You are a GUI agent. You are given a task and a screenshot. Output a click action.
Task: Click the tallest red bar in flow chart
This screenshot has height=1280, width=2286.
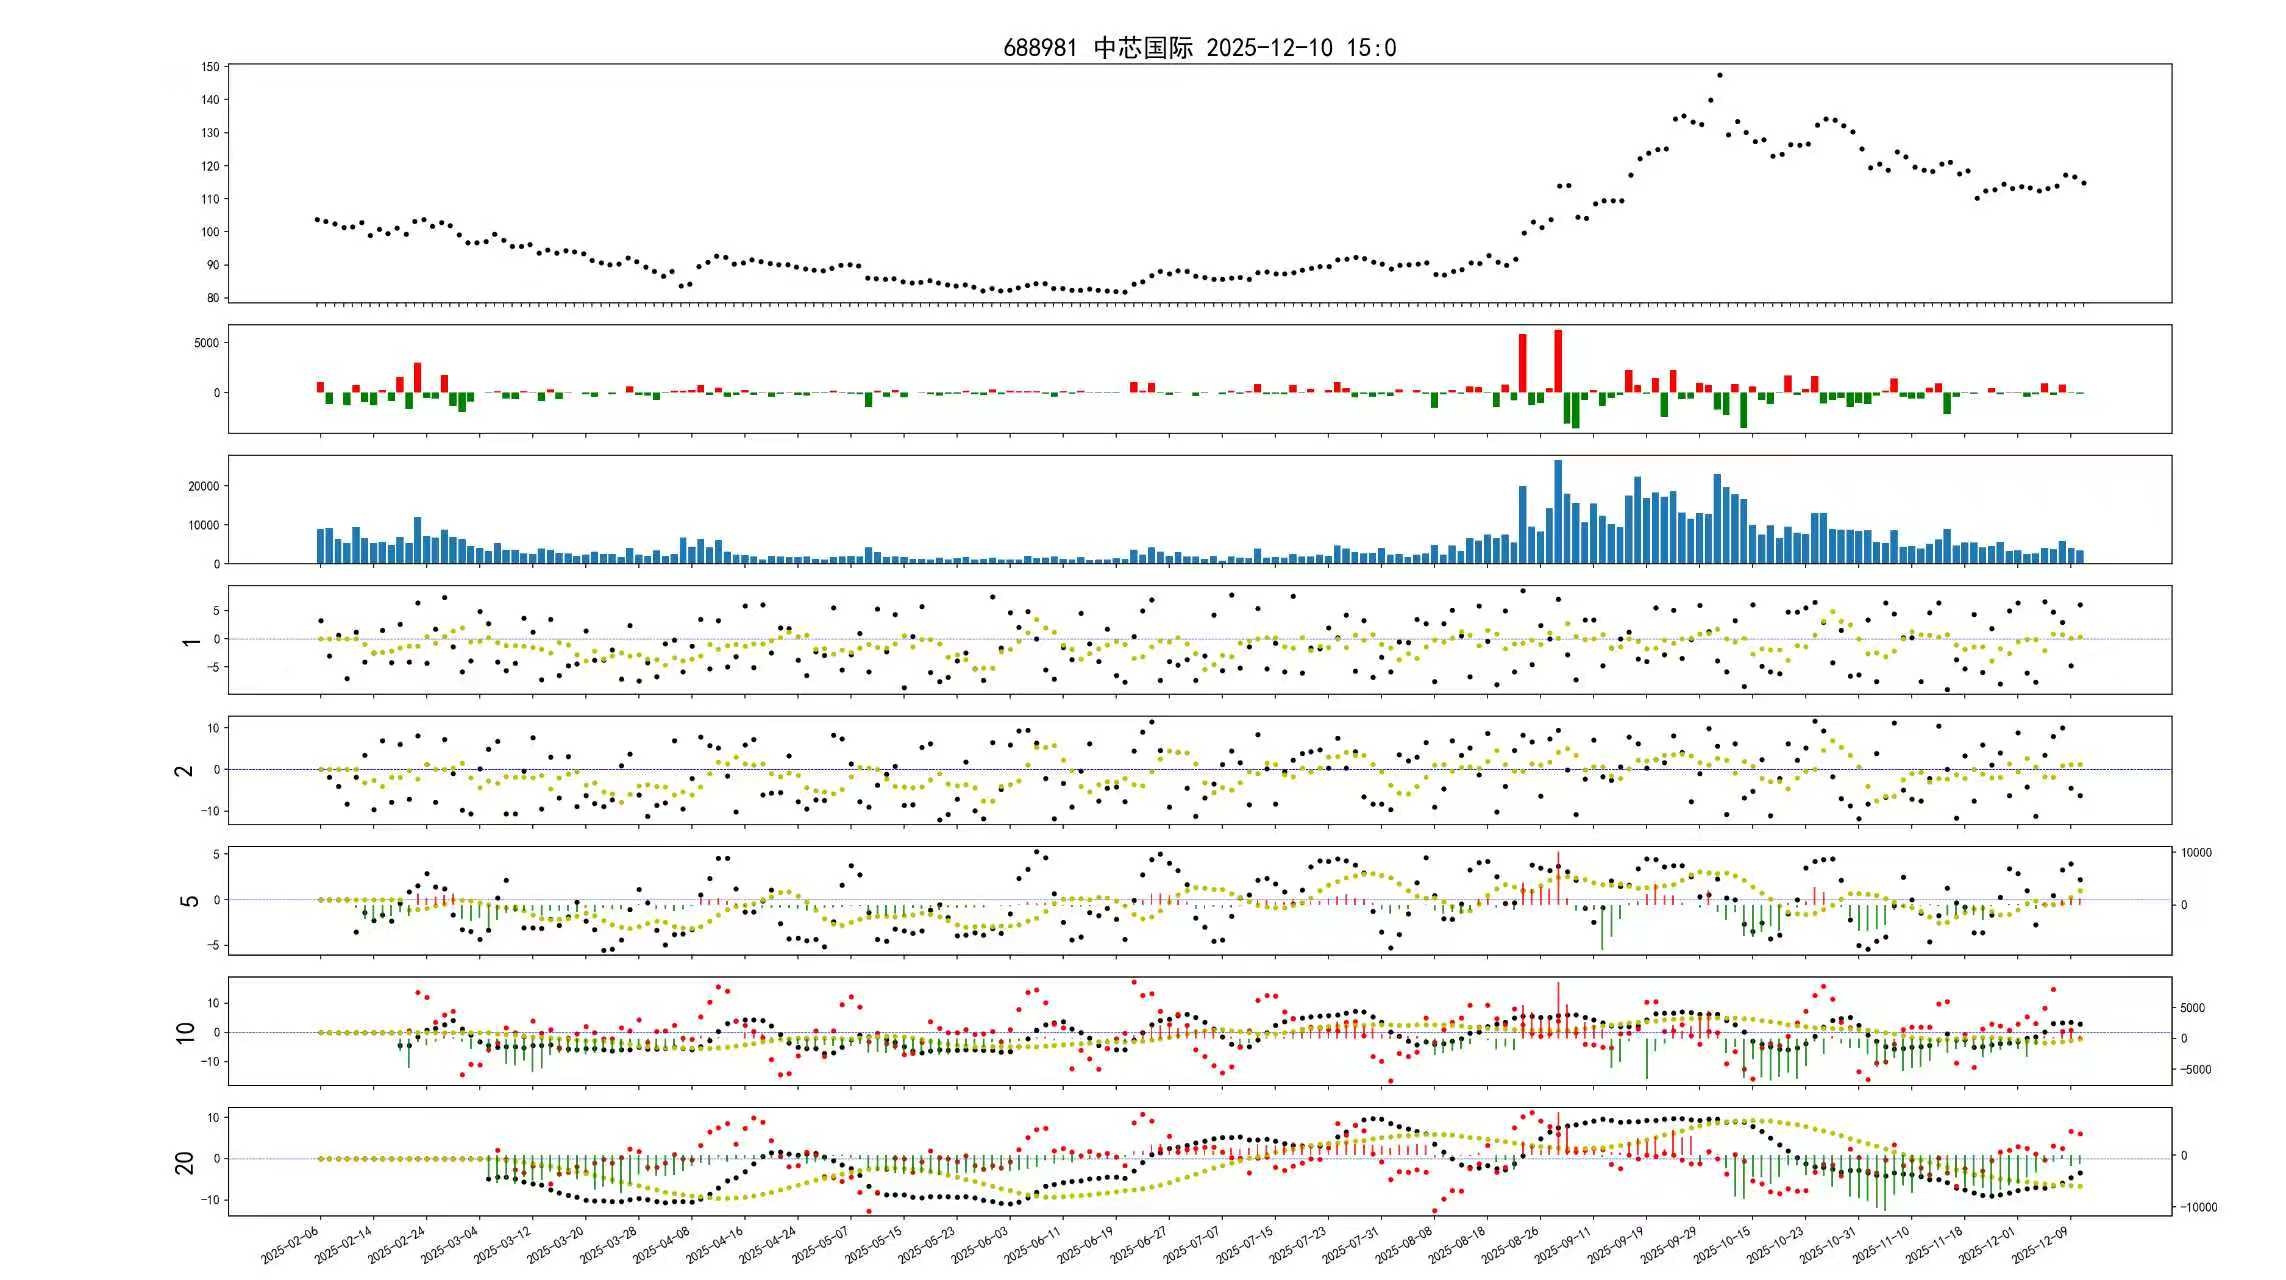(x=1558, y=360)
